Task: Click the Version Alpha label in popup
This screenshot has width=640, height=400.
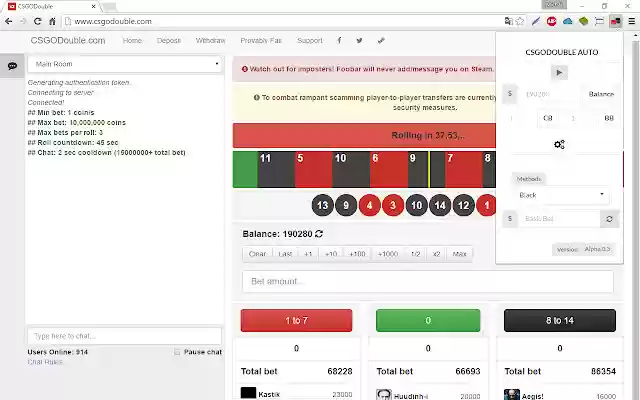Action: 583,249
